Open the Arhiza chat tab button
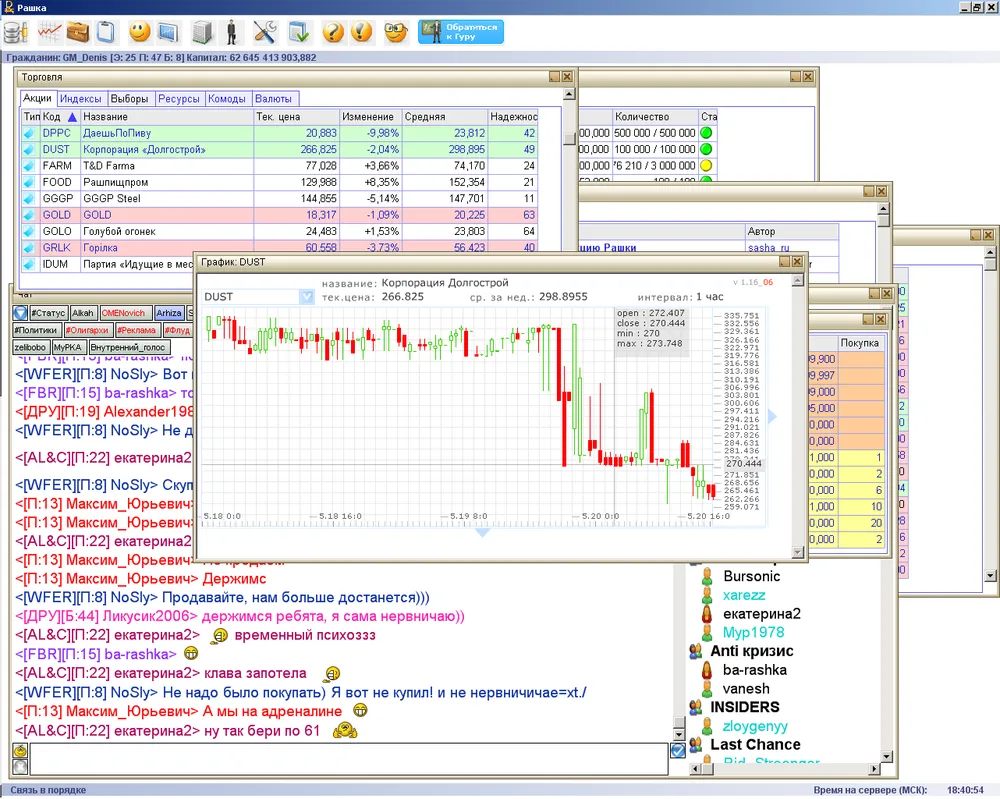This screenshot has height=799, width=1000. click(169, 313)
